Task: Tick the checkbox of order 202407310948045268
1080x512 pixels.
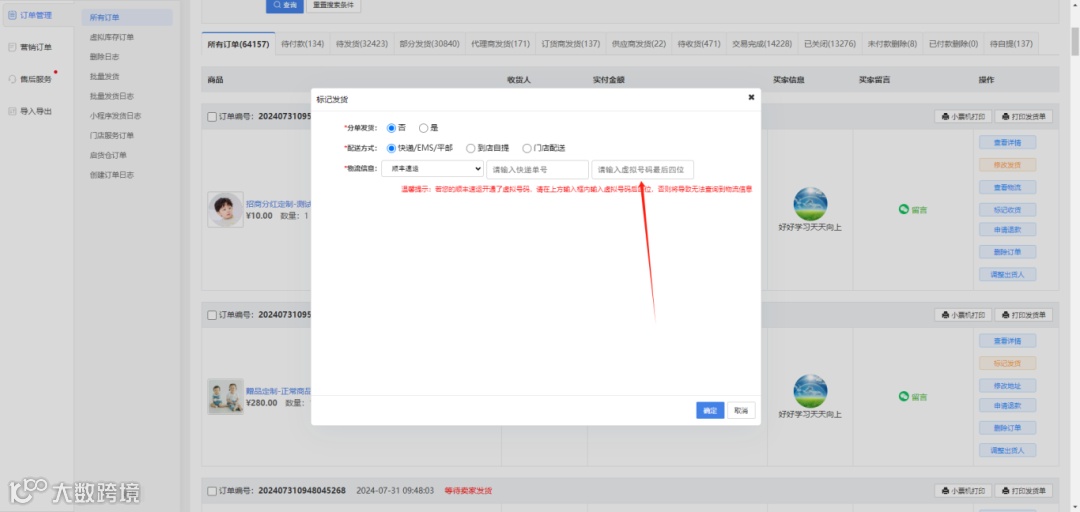Action: click(x=212, y=491)
